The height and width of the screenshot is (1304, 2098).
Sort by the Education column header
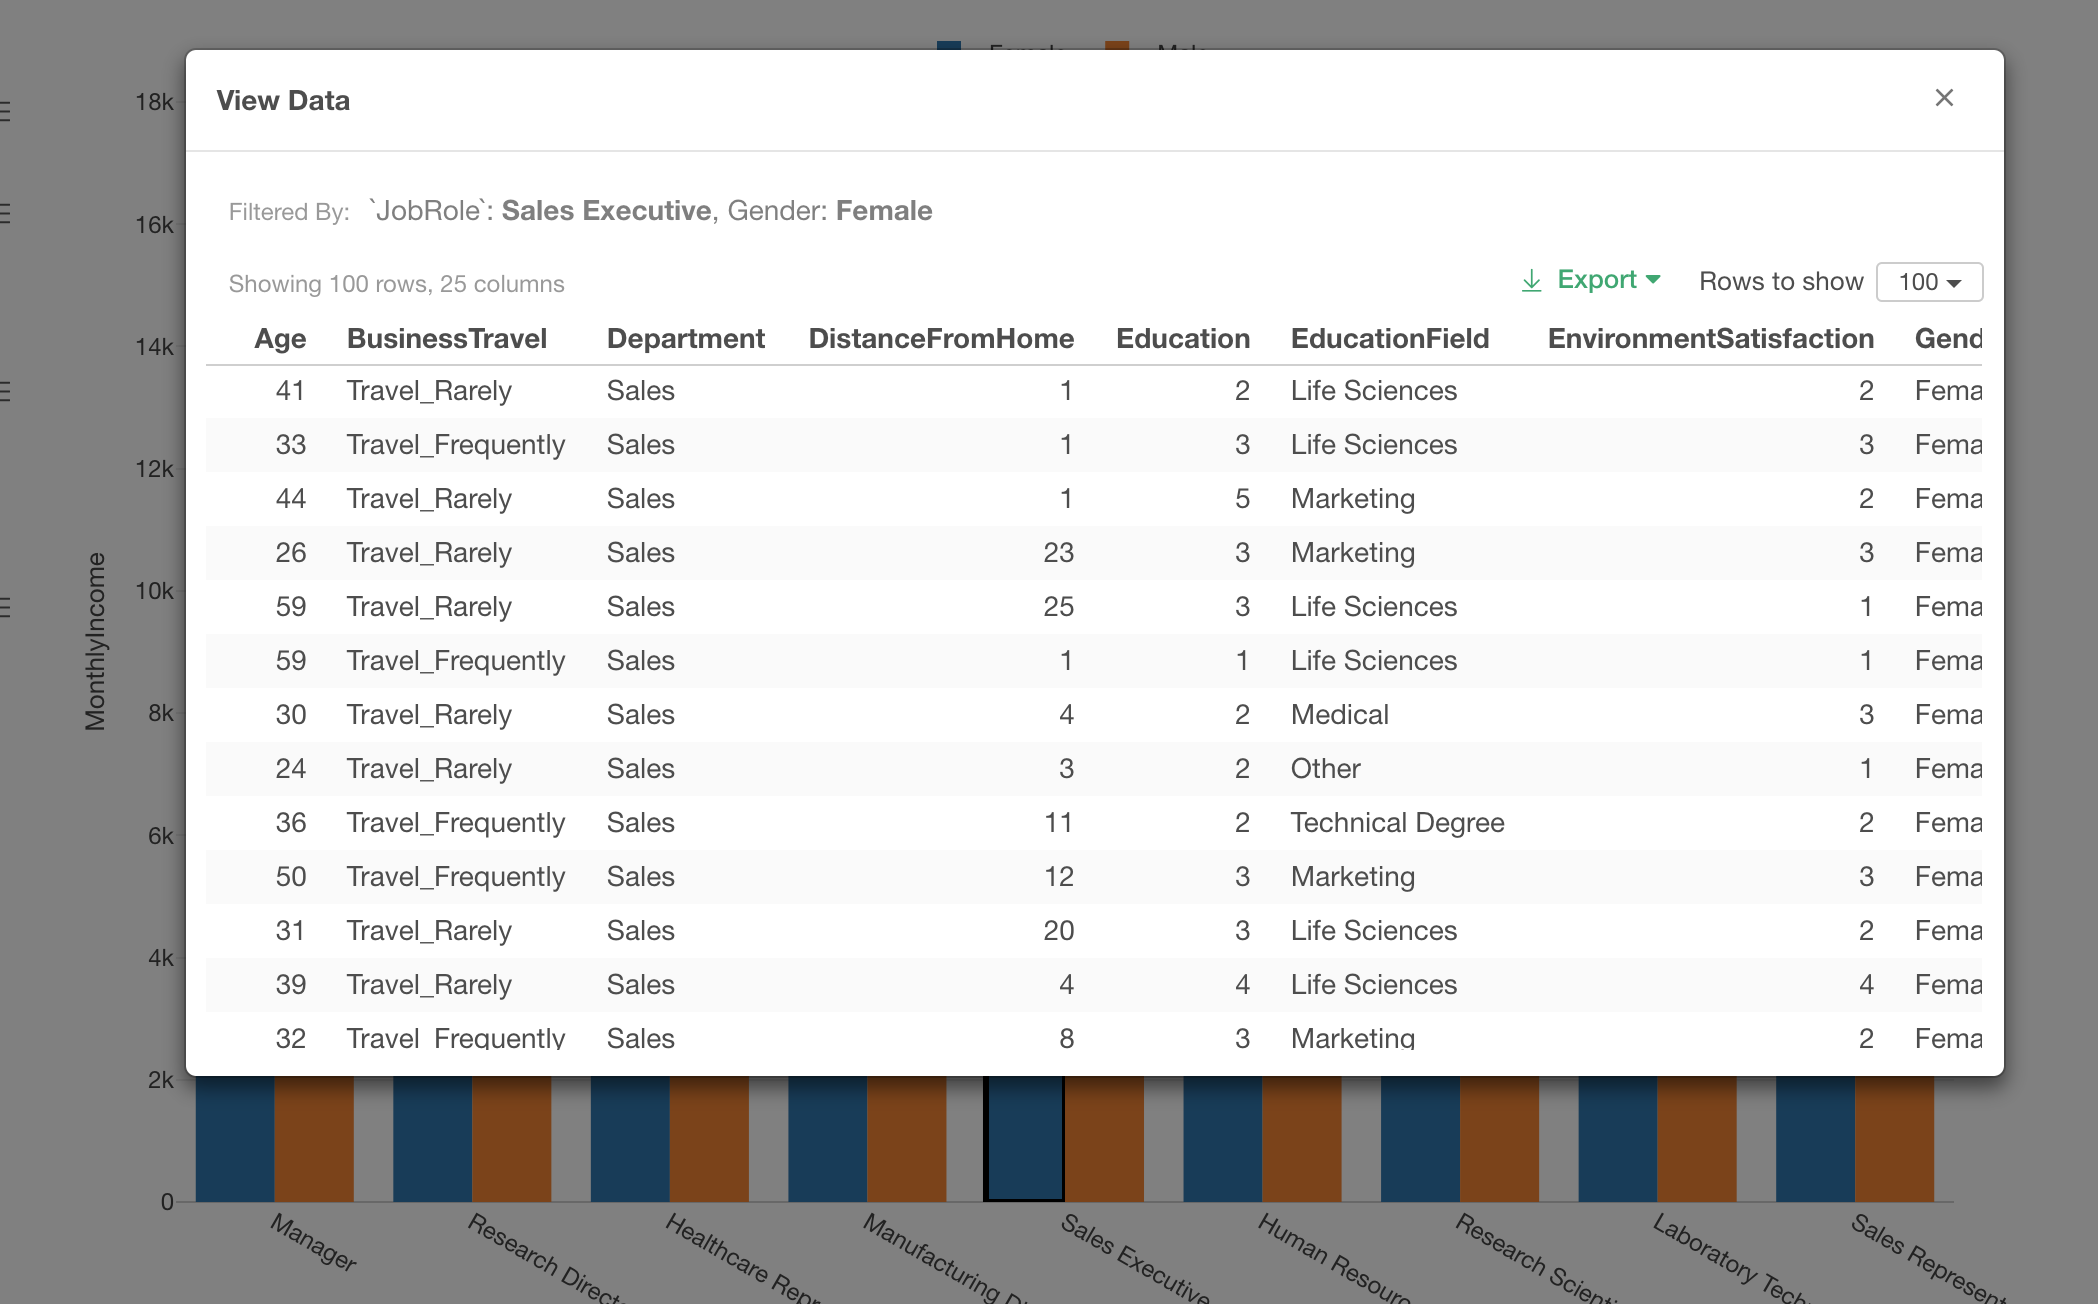[1183, 339]
